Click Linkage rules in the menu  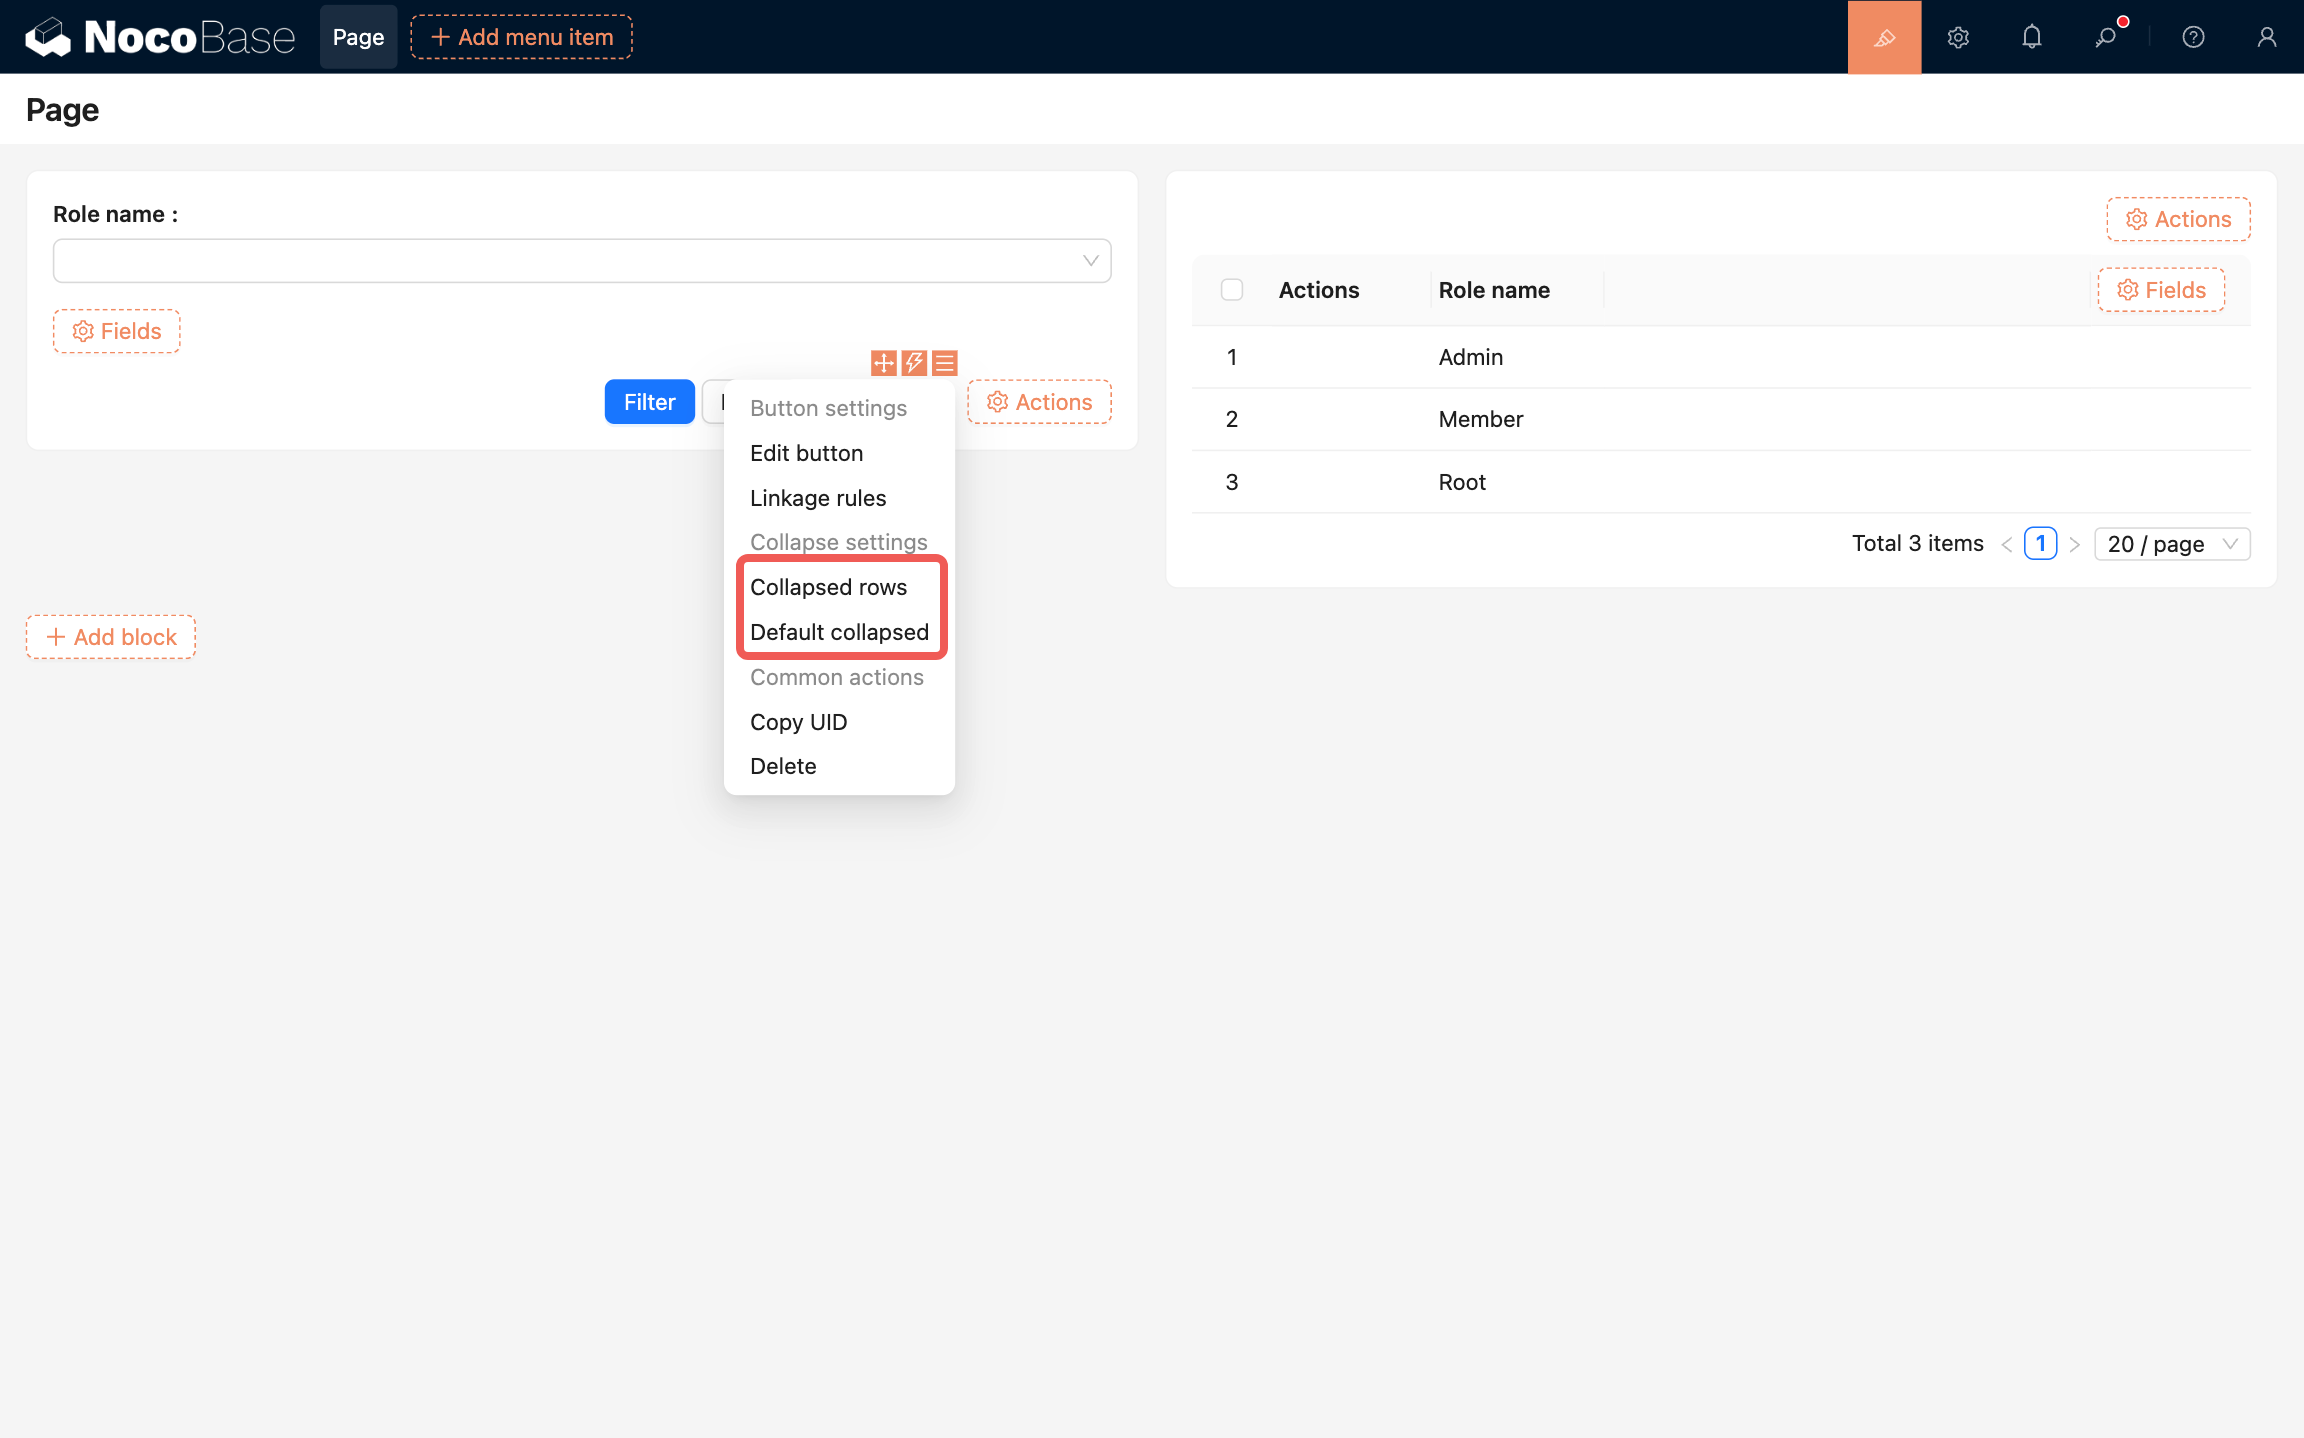click(817, 498)
